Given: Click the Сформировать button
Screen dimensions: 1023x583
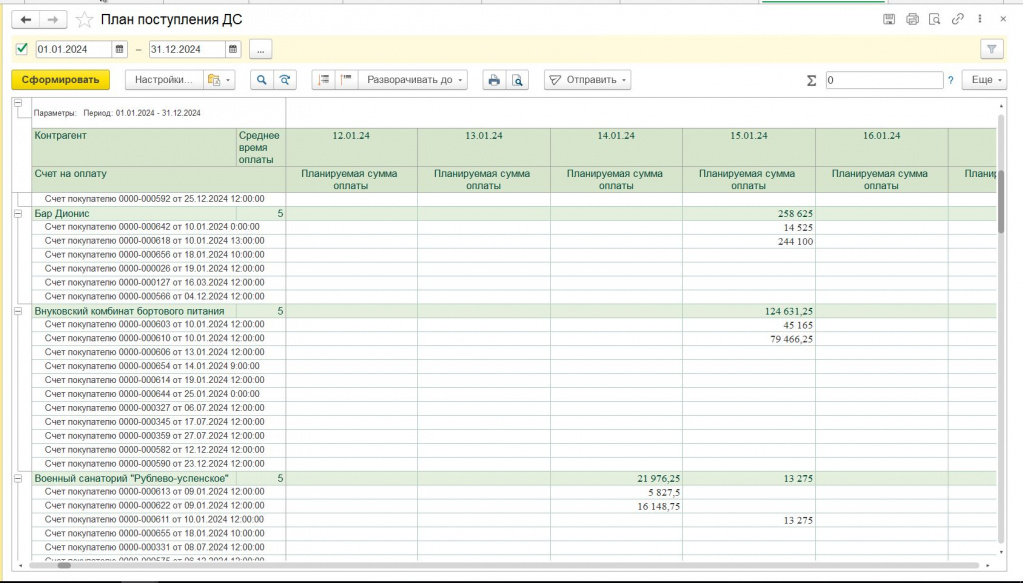Looking at the screenshot, I should (x=60, y=80).
